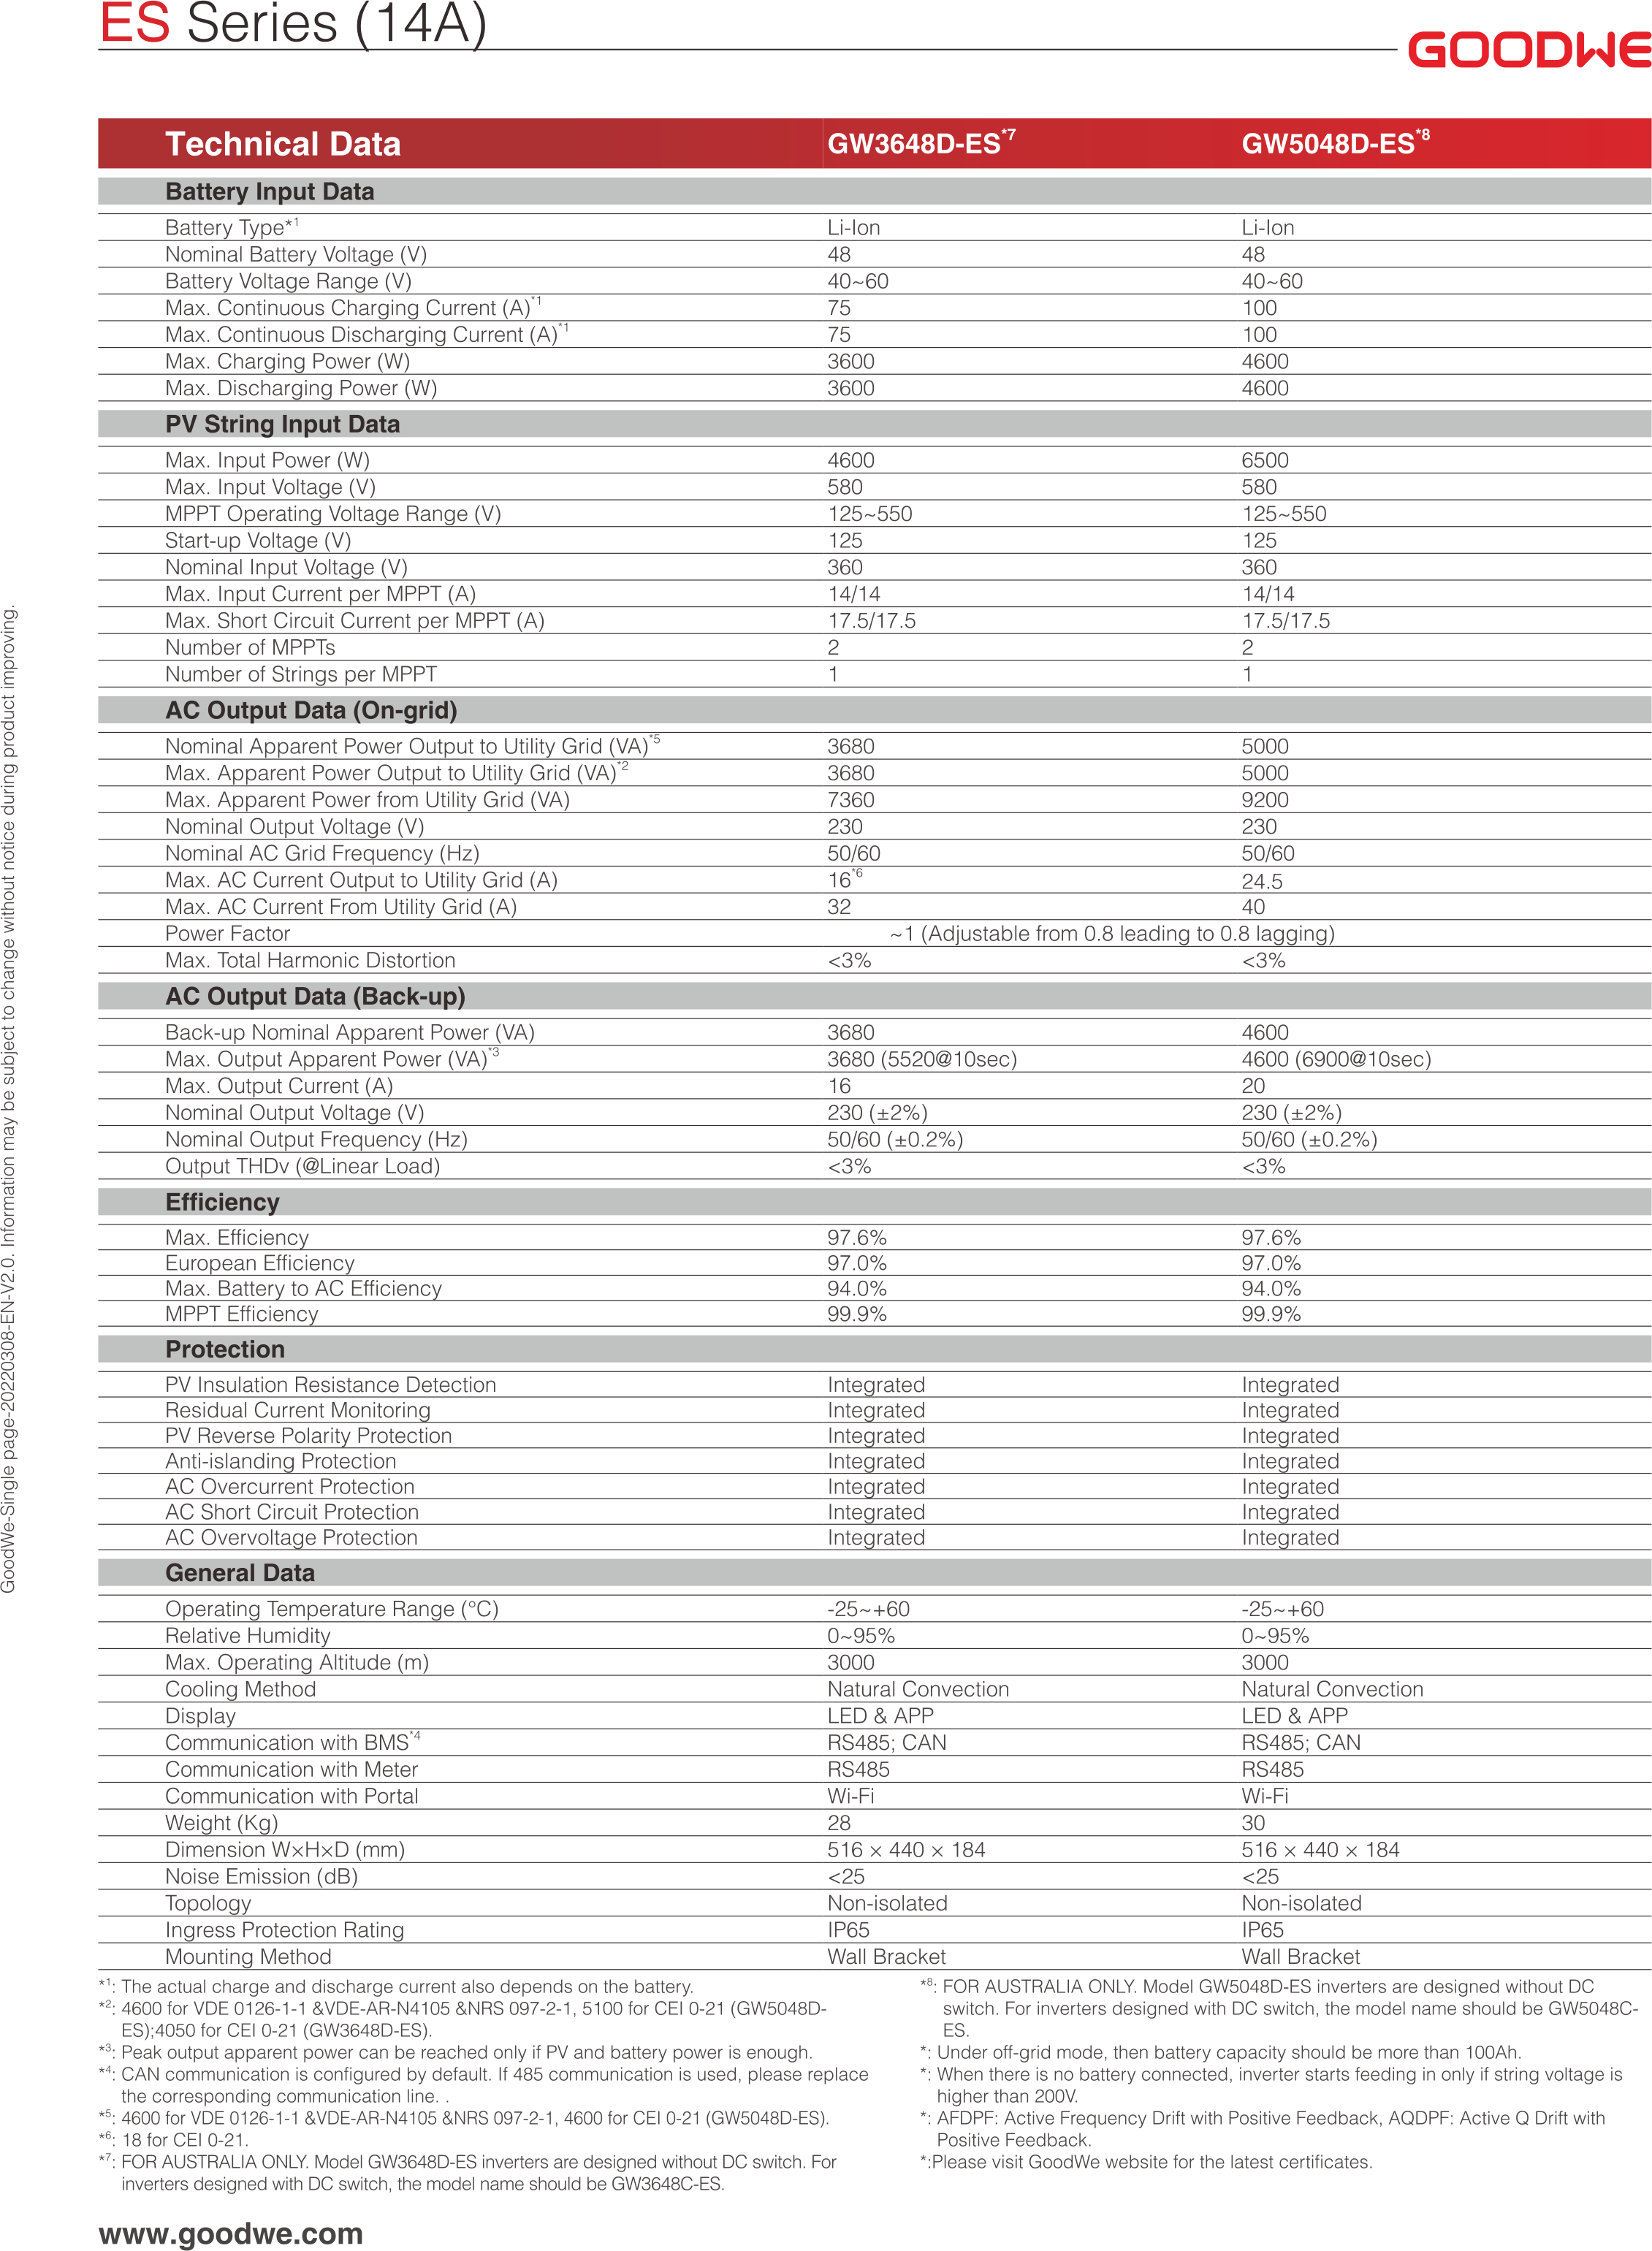This screenshot has height=2251, width=1652.
Task: Click 'PV Insulation Resistance Detection' label
Action: coord(330,1384)
